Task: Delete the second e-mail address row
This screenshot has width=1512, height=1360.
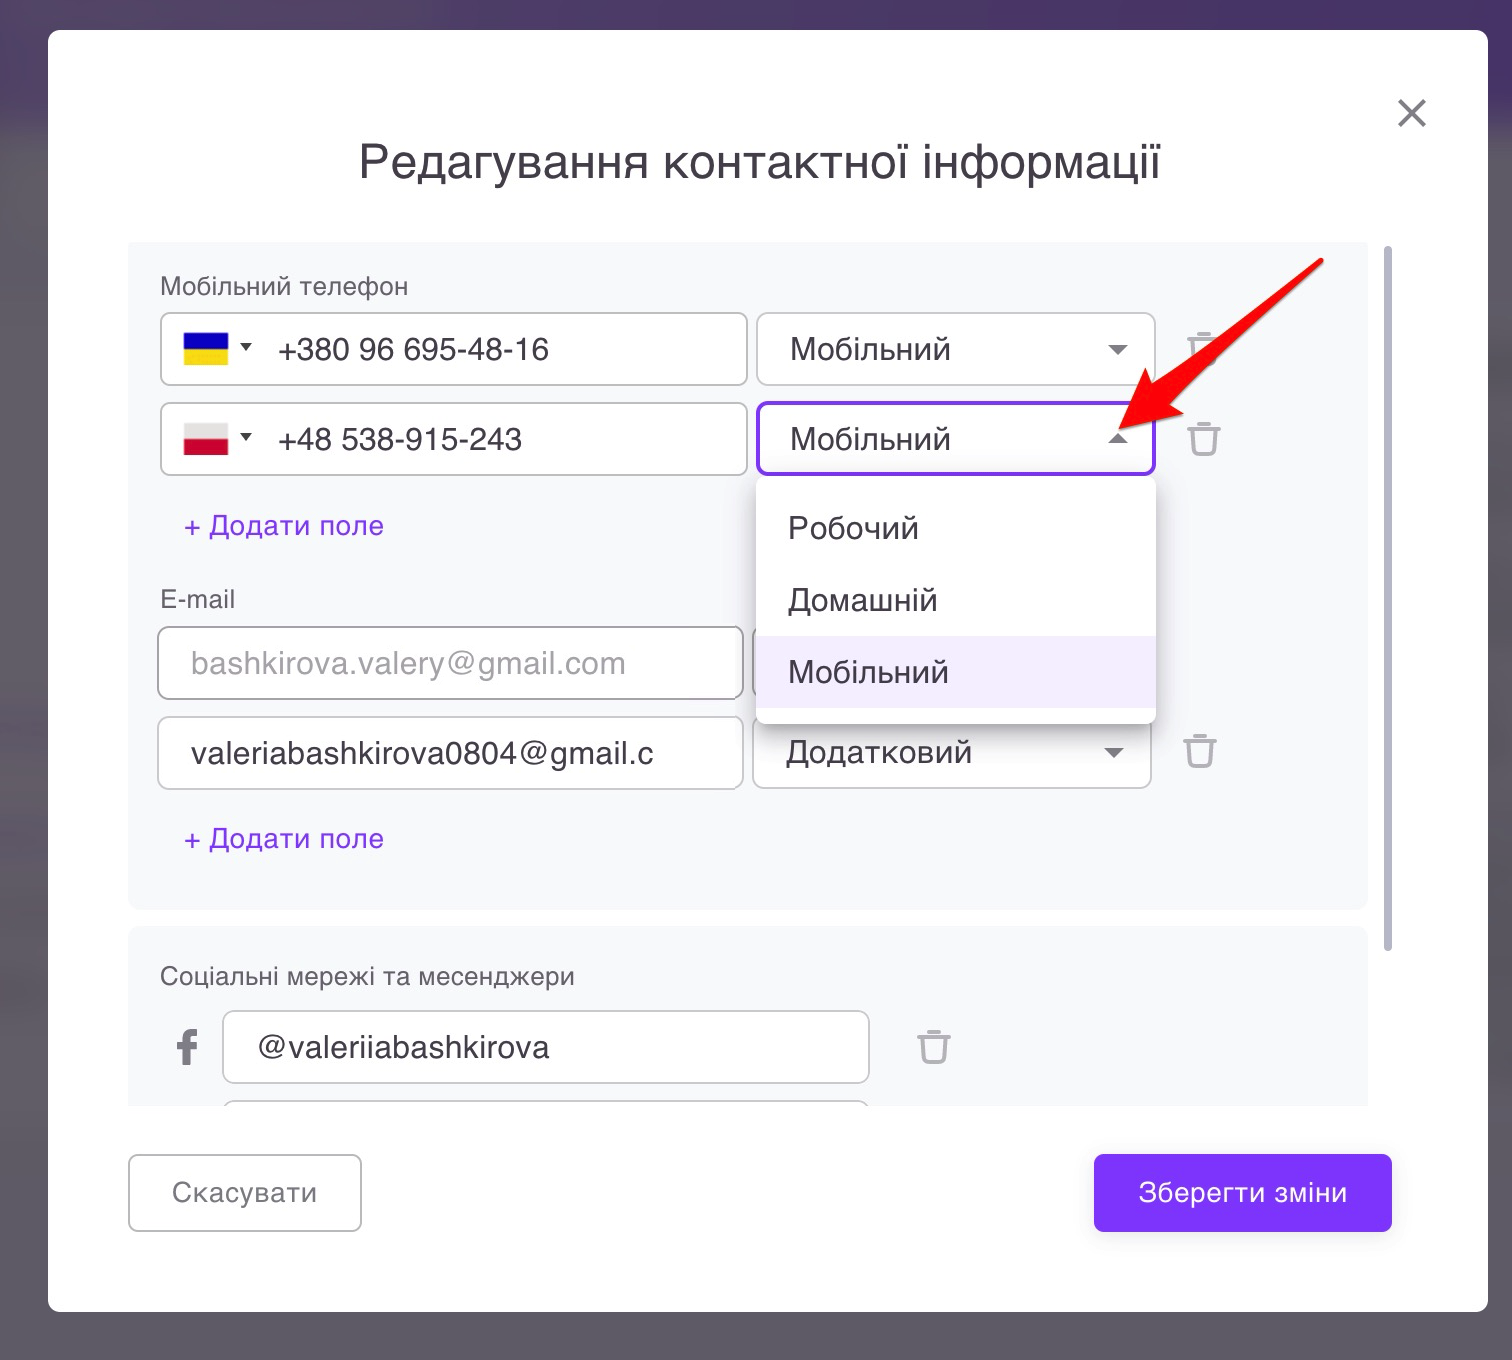Action: 1199,752
